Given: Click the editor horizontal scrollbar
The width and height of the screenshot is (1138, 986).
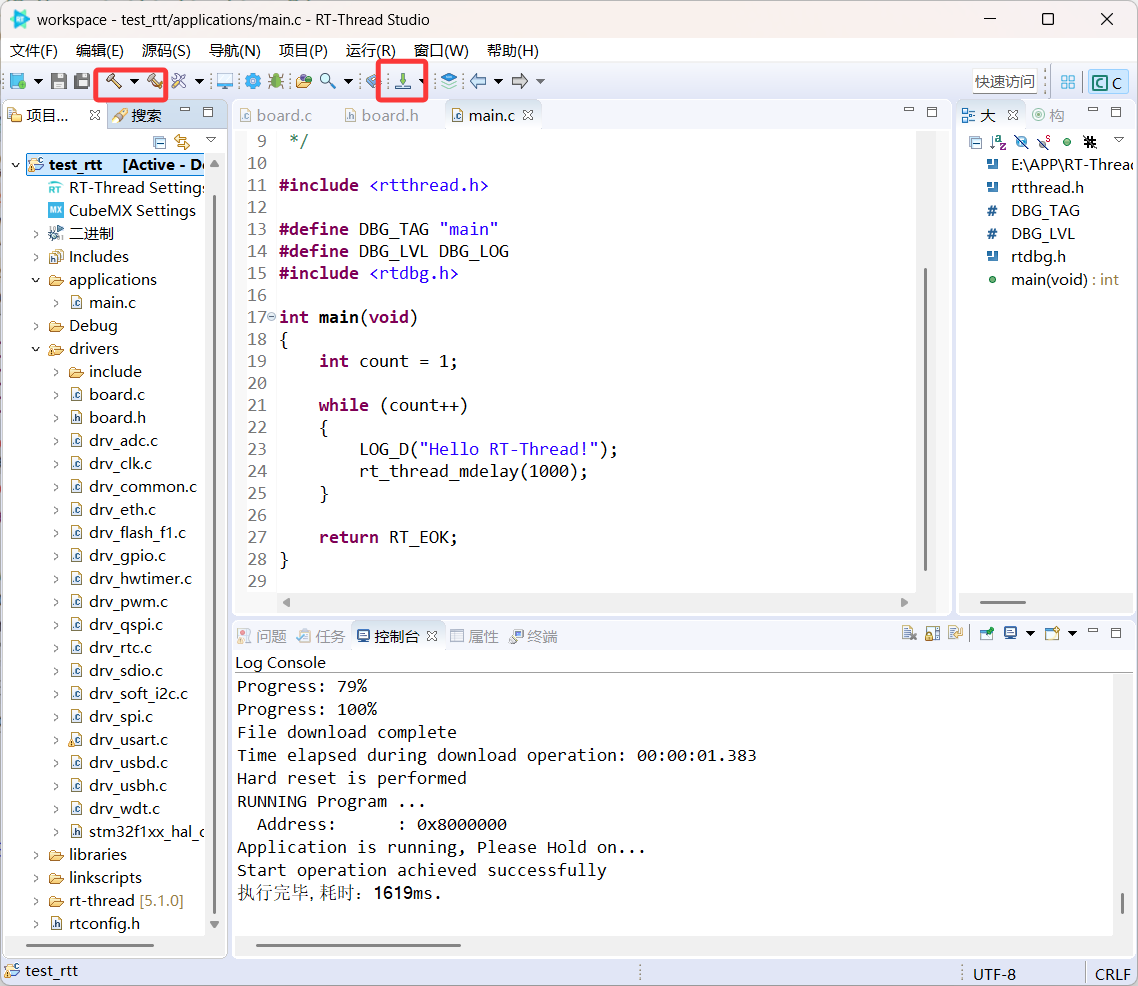Looking at the screenshot, I should coord(595,603).
